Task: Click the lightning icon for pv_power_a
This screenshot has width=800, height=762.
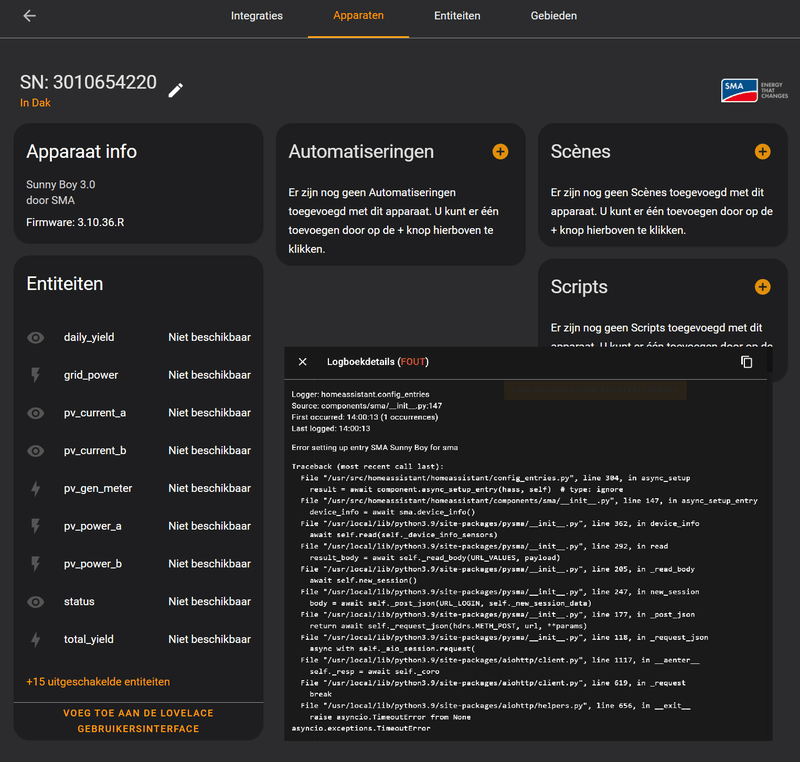Action: [x=36, y=526]
